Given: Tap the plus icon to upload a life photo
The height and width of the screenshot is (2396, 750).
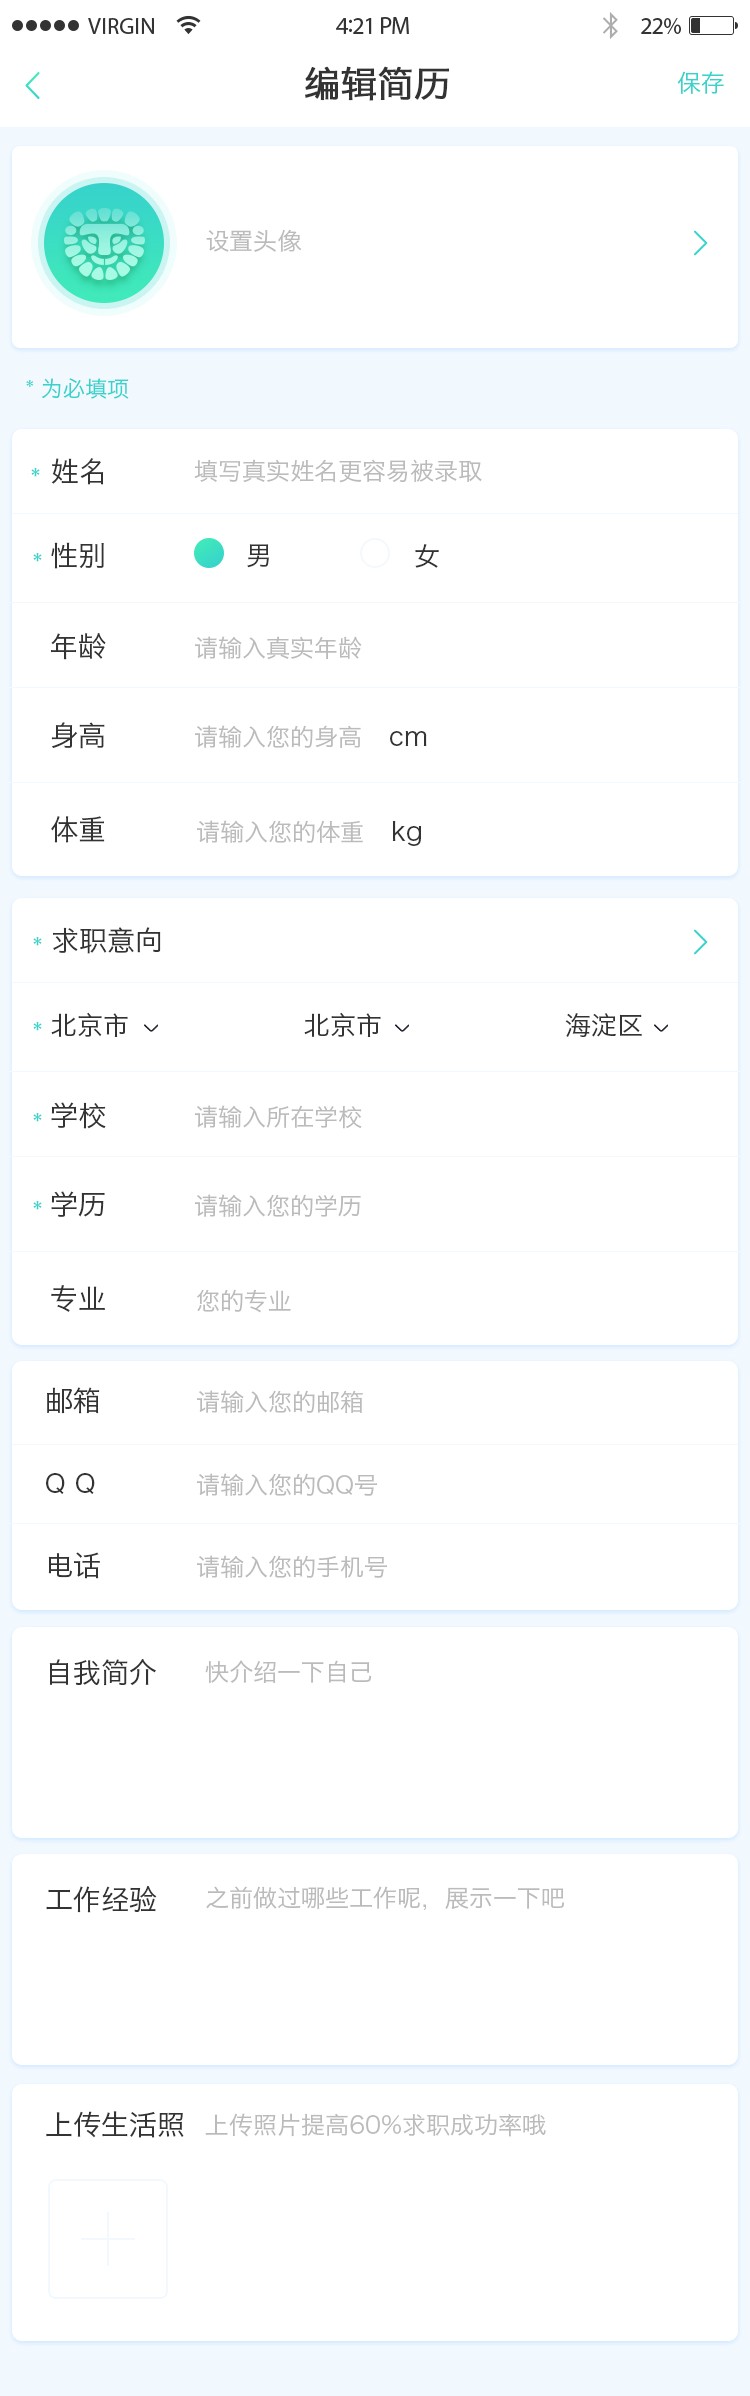Looking at the screenshot, I should point(108,2239).
